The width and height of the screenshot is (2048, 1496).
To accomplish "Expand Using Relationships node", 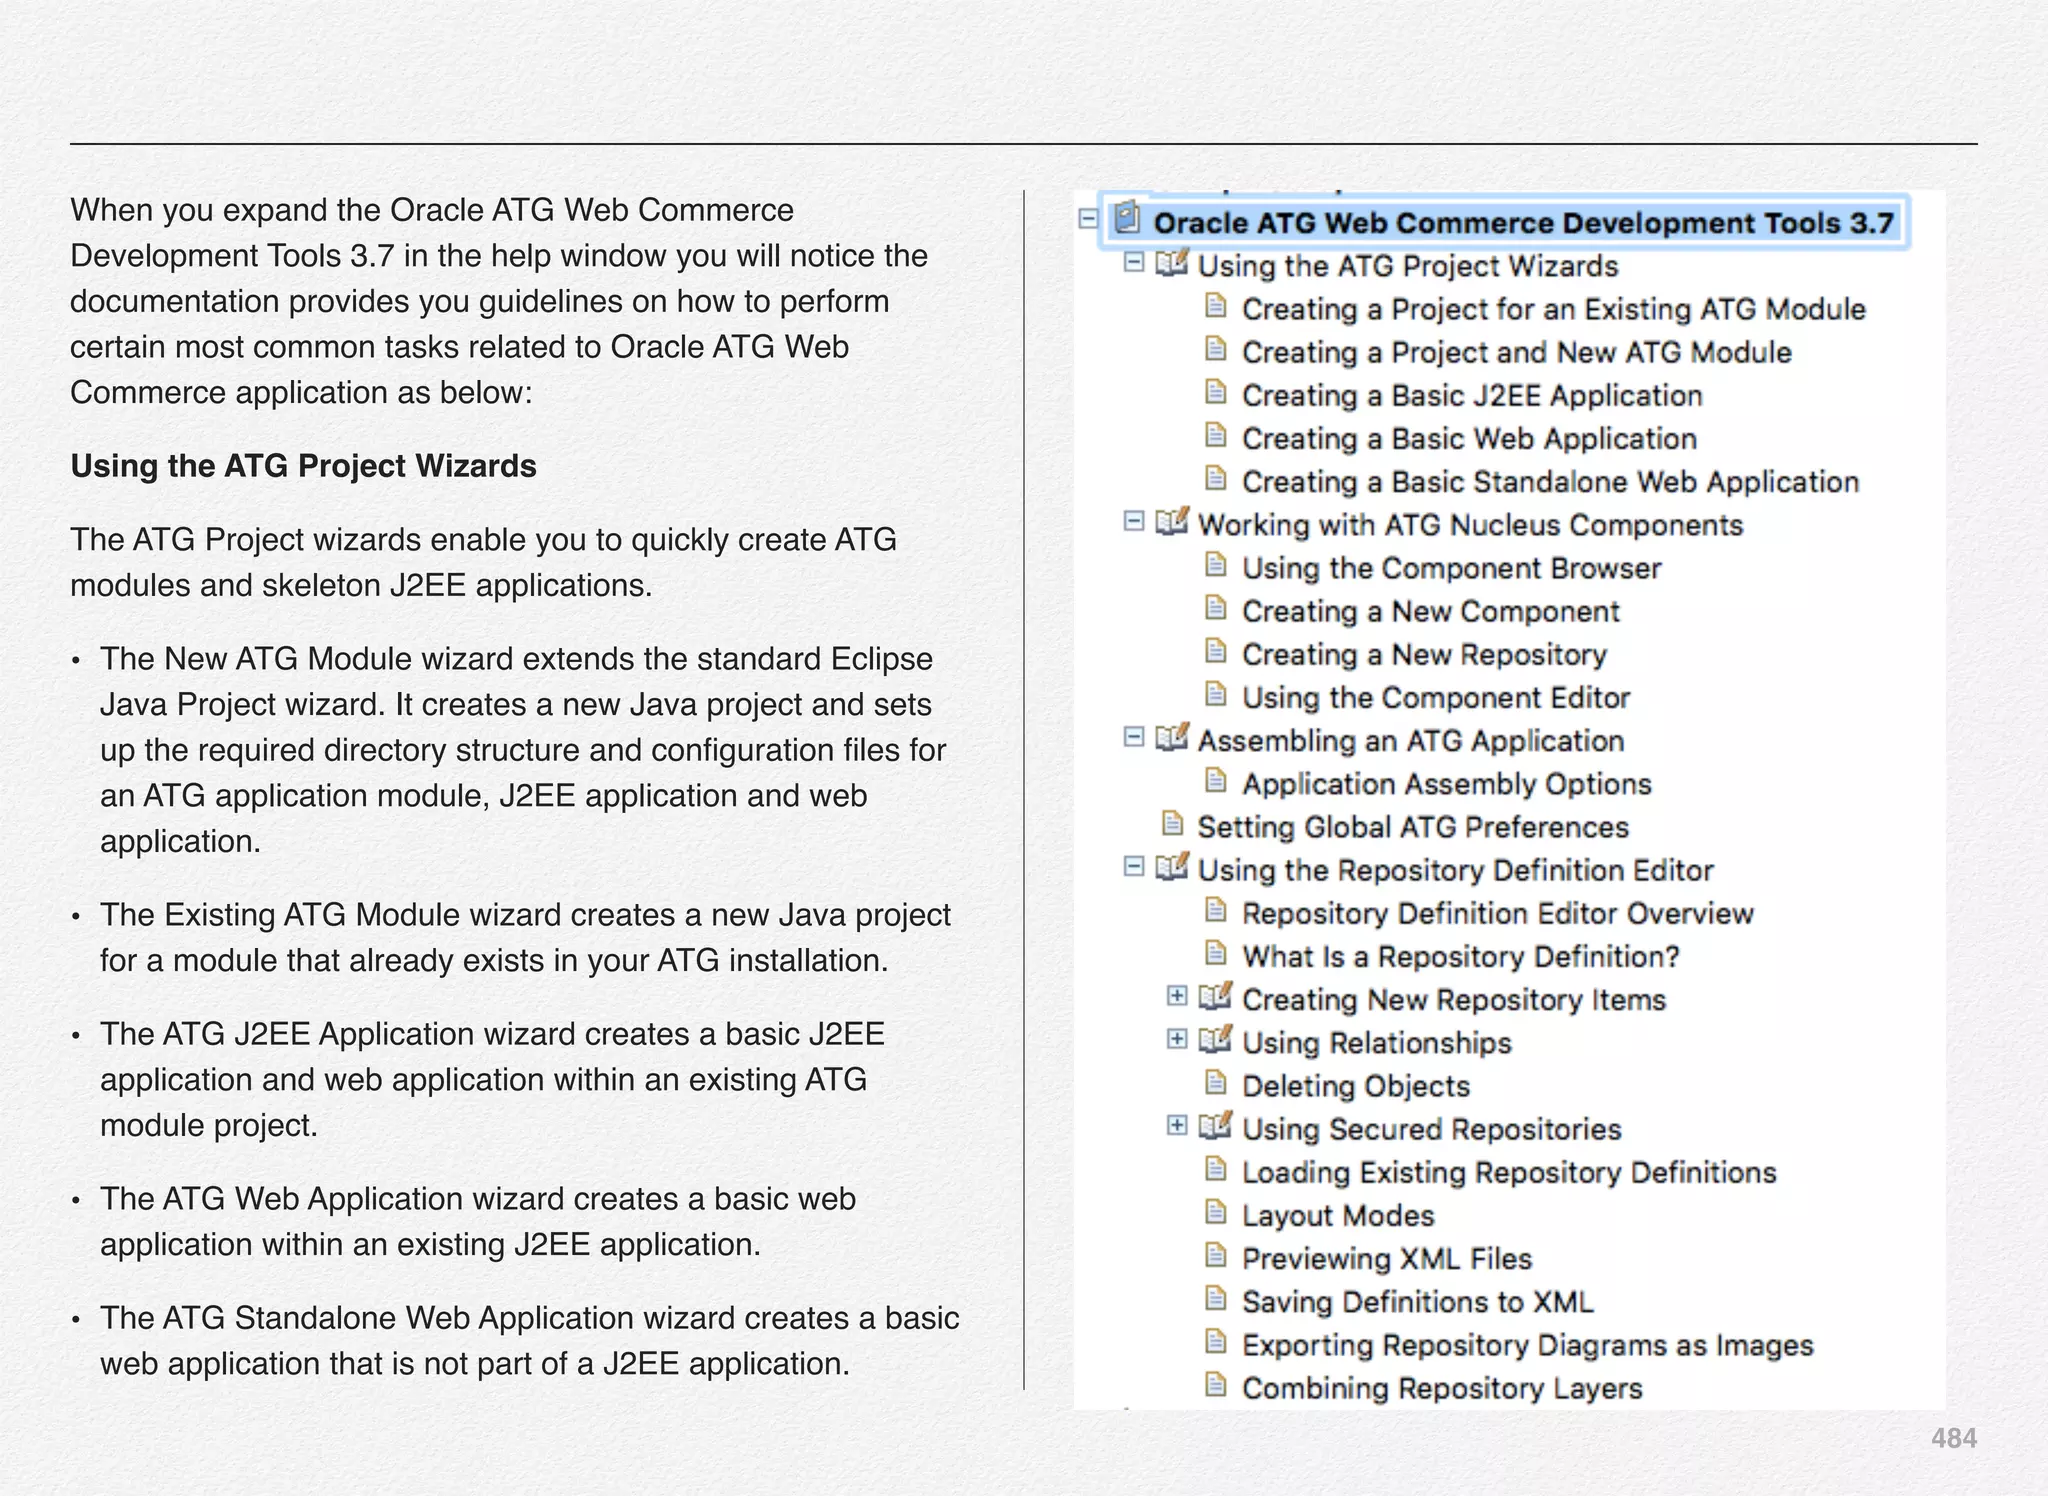I will tap(1177, 1039).
